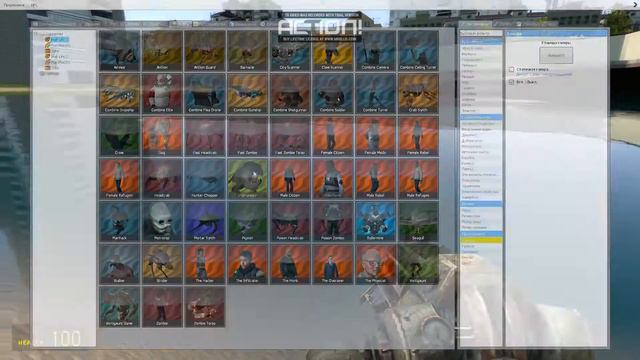Select the Headcrab NPC icon
Screen dimensions: 640x360
pos(162,179)
